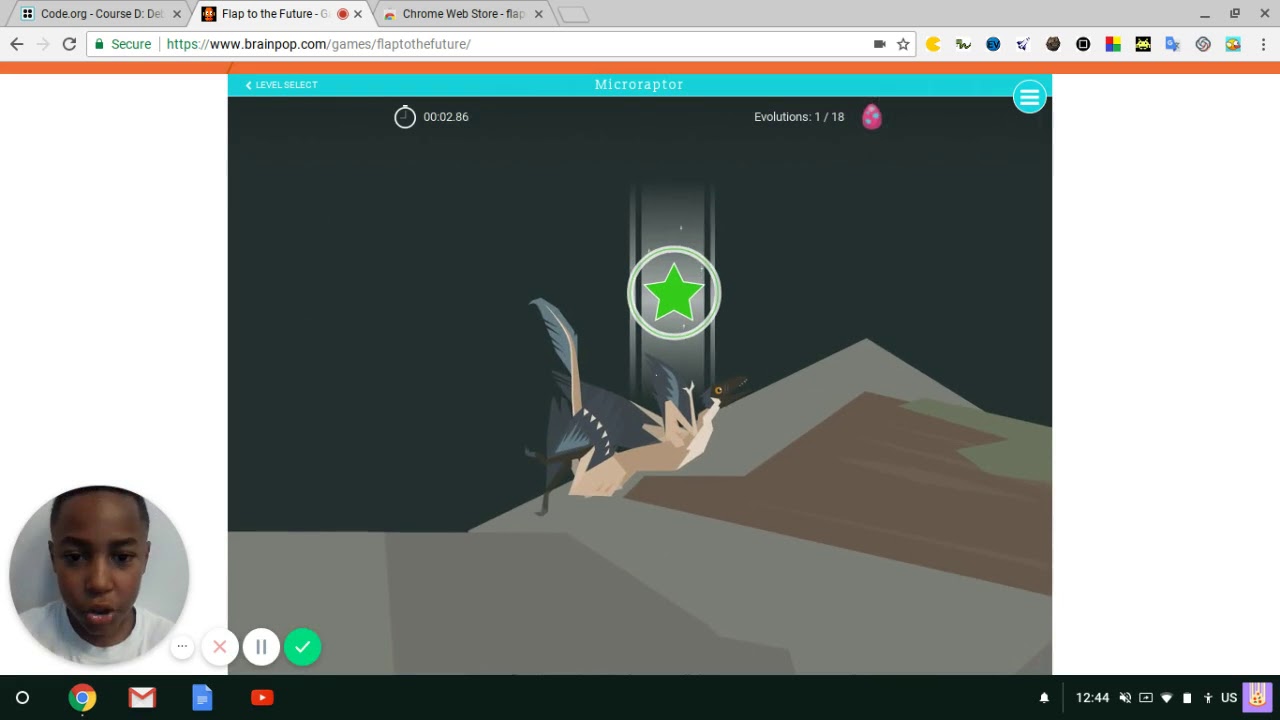The width and height of the screenshot is (1280, 720).
Task: Click the Secure padlock site info
Action: (124, 44)
